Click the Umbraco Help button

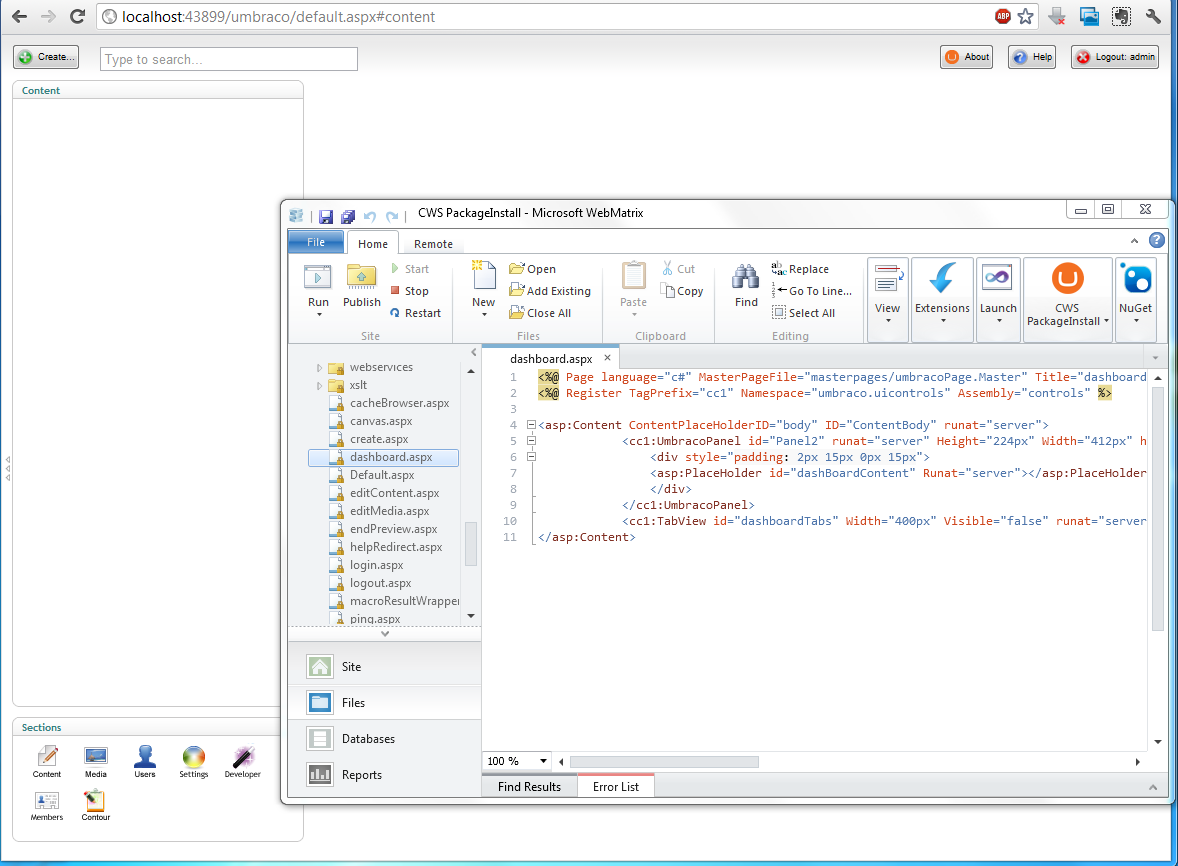[x=1032, y=57]
